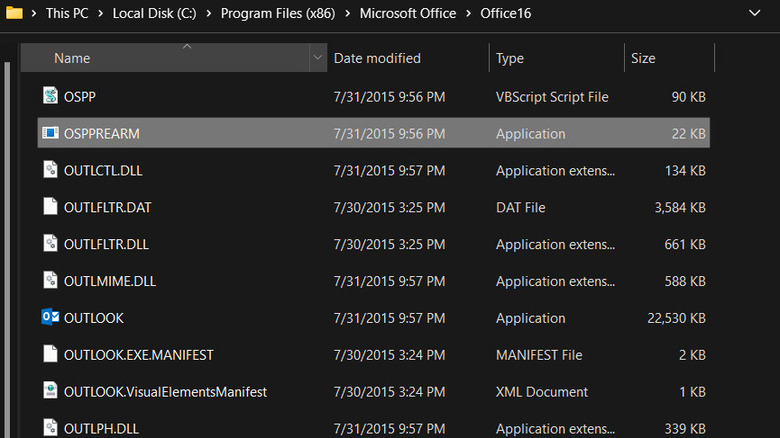
Task: Click the 588 KB size value
Action: point(685,281)
